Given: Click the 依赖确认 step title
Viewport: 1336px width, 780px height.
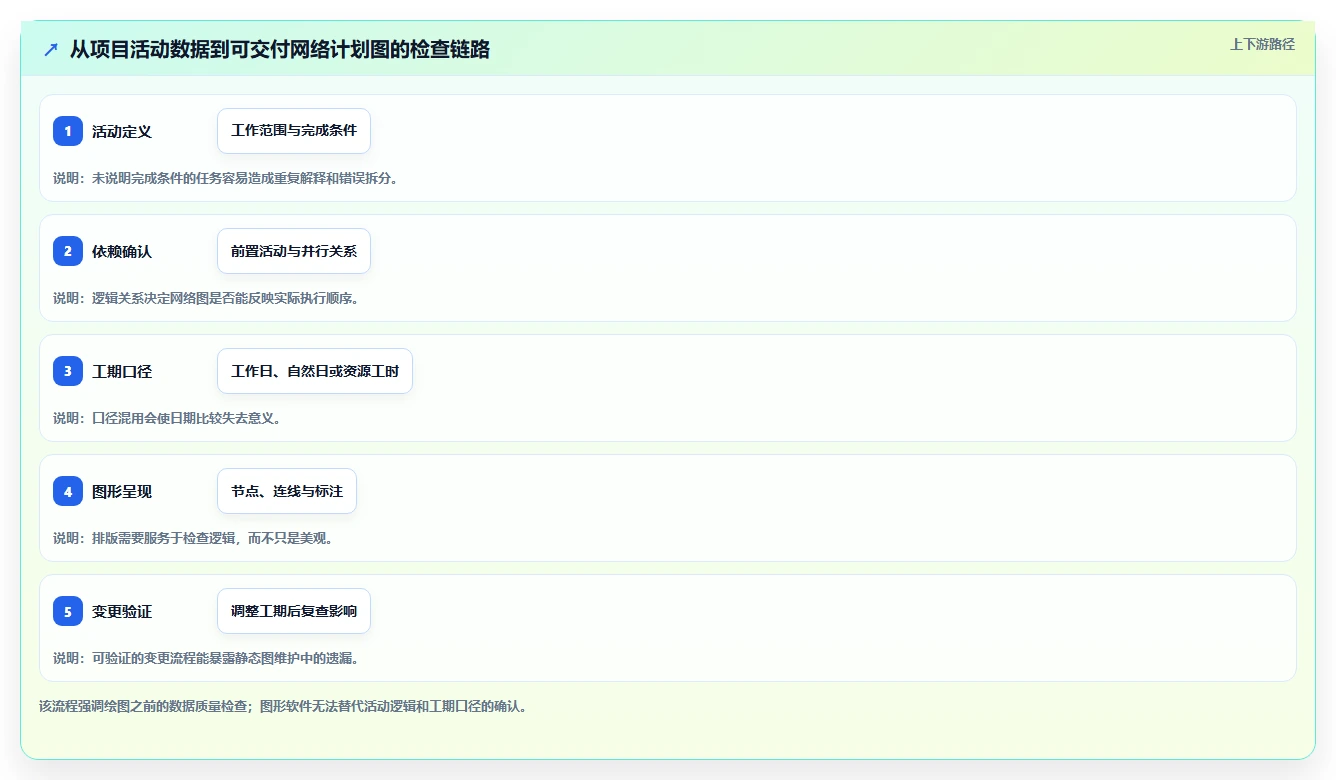Looking at the screenshot, I should point(122,251).
